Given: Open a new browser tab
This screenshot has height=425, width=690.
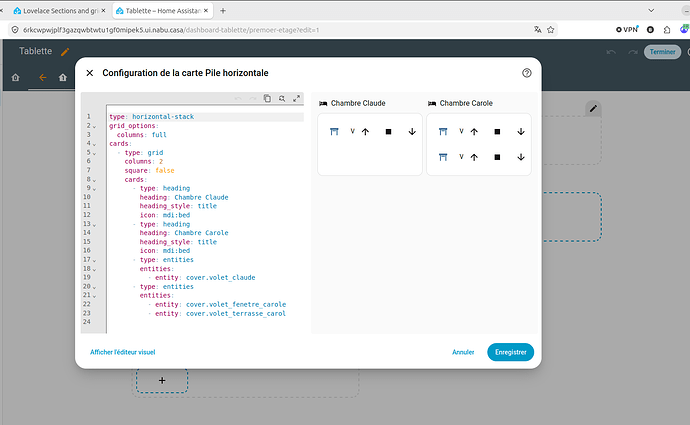Looking at the screenshot, I should click(223, 11).
